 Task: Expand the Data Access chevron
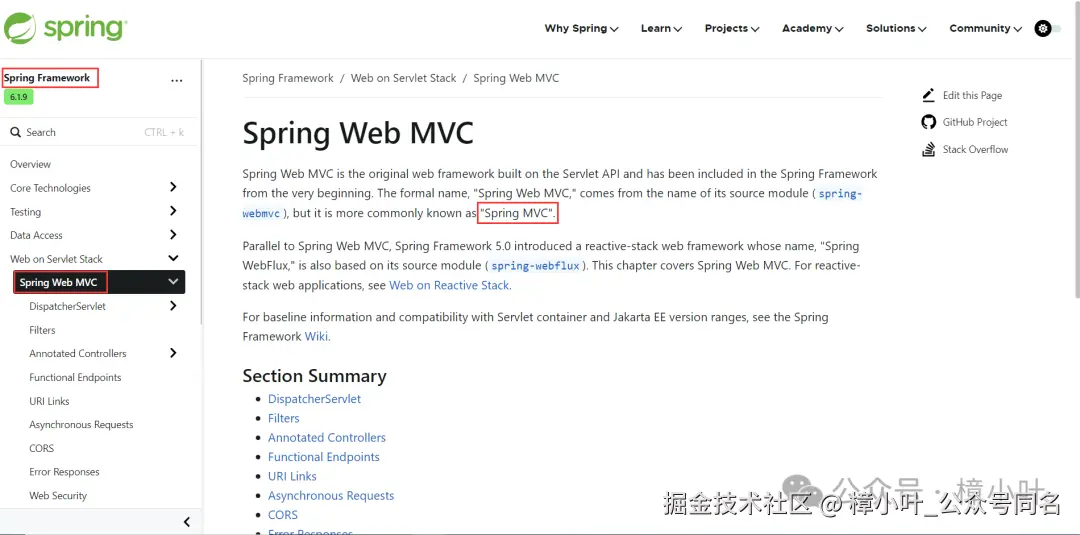[173, 235]
